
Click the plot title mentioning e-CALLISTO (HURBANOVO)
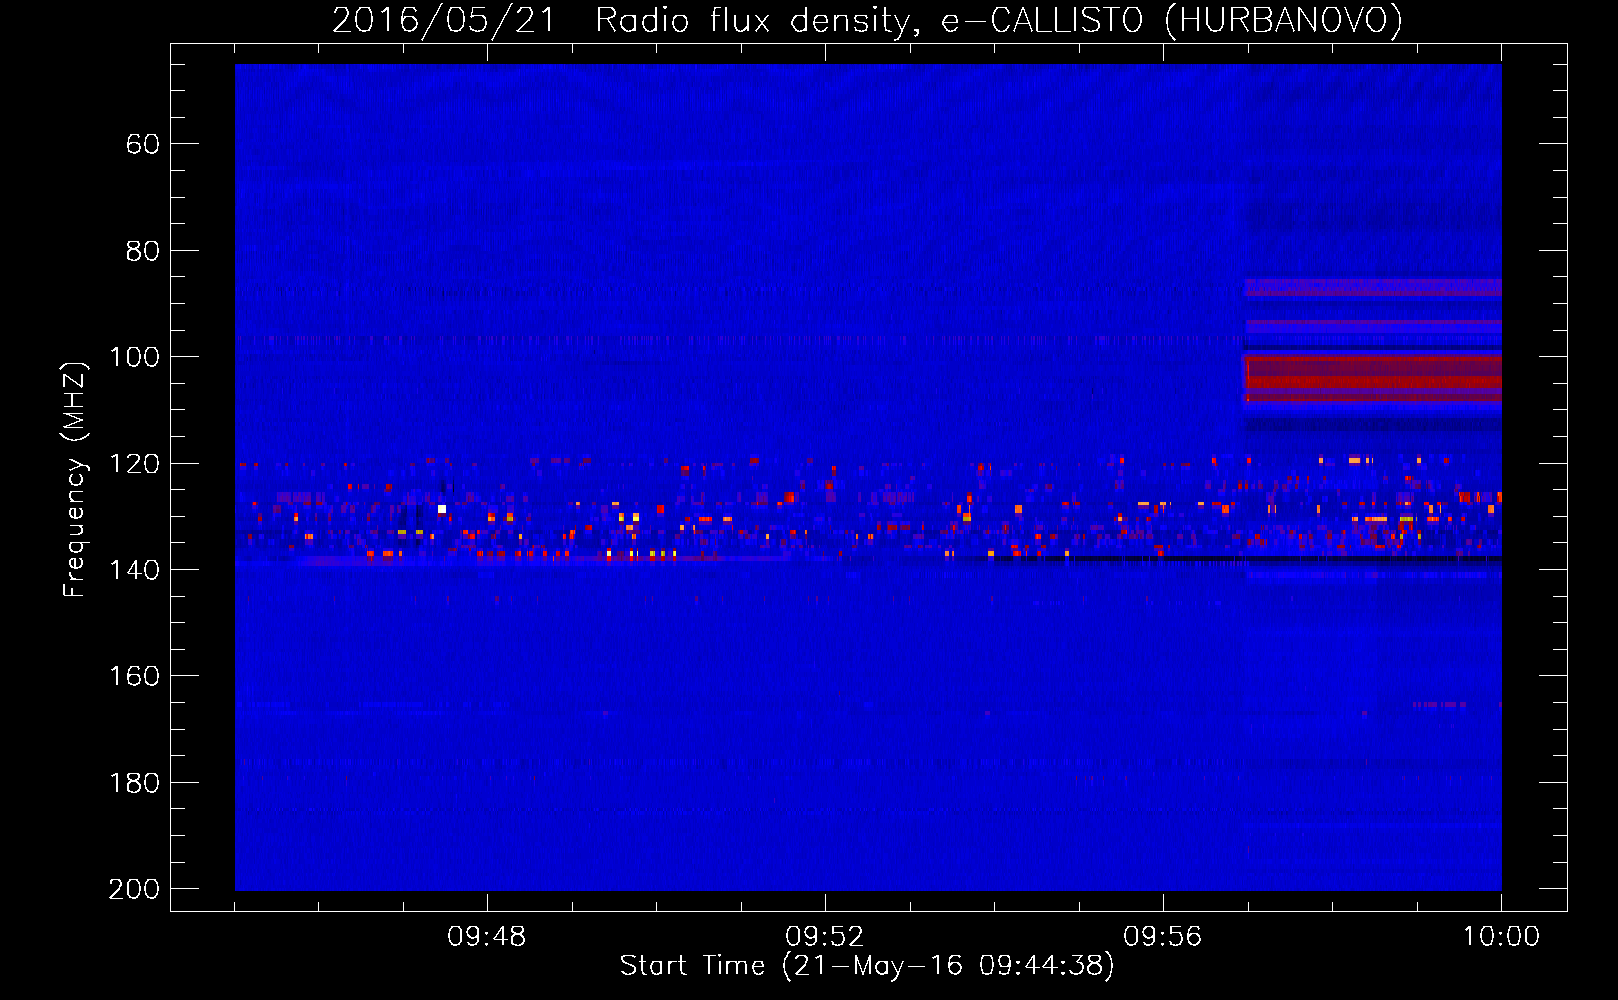tap(867, 20)
